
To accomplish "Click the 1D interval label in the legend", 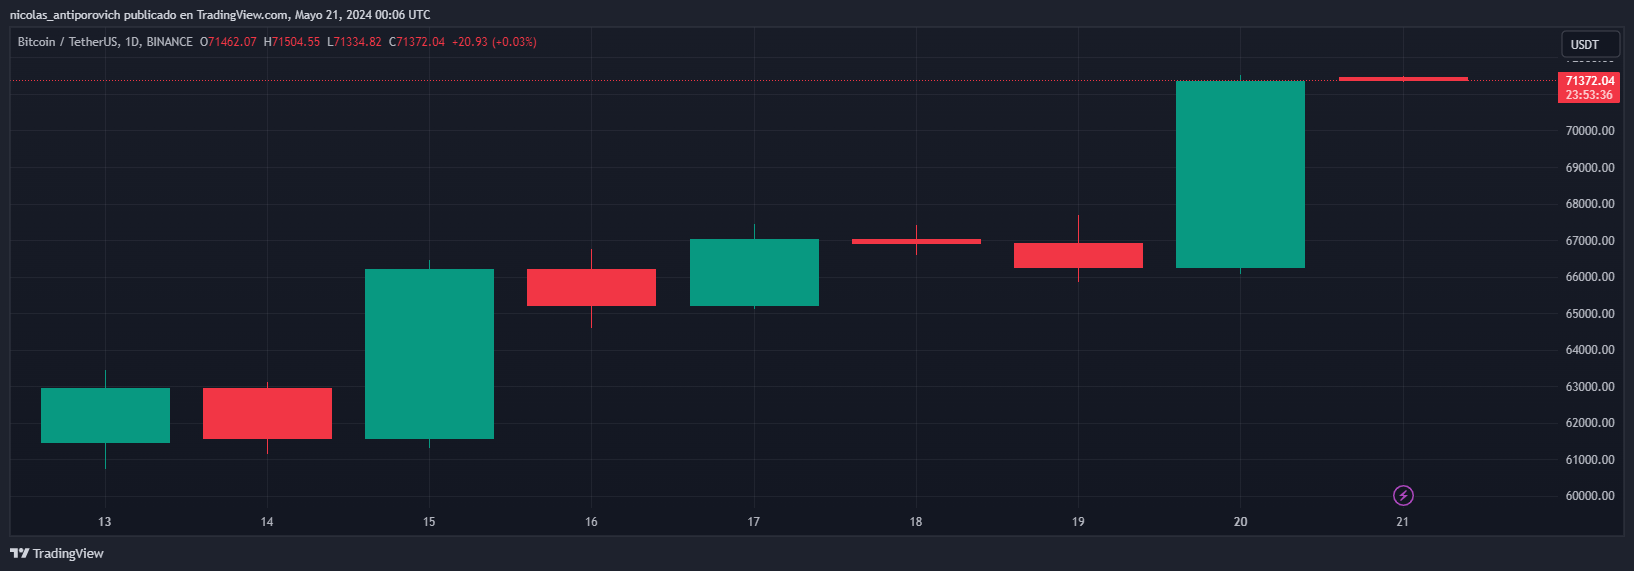I will (x=132, y=42).
